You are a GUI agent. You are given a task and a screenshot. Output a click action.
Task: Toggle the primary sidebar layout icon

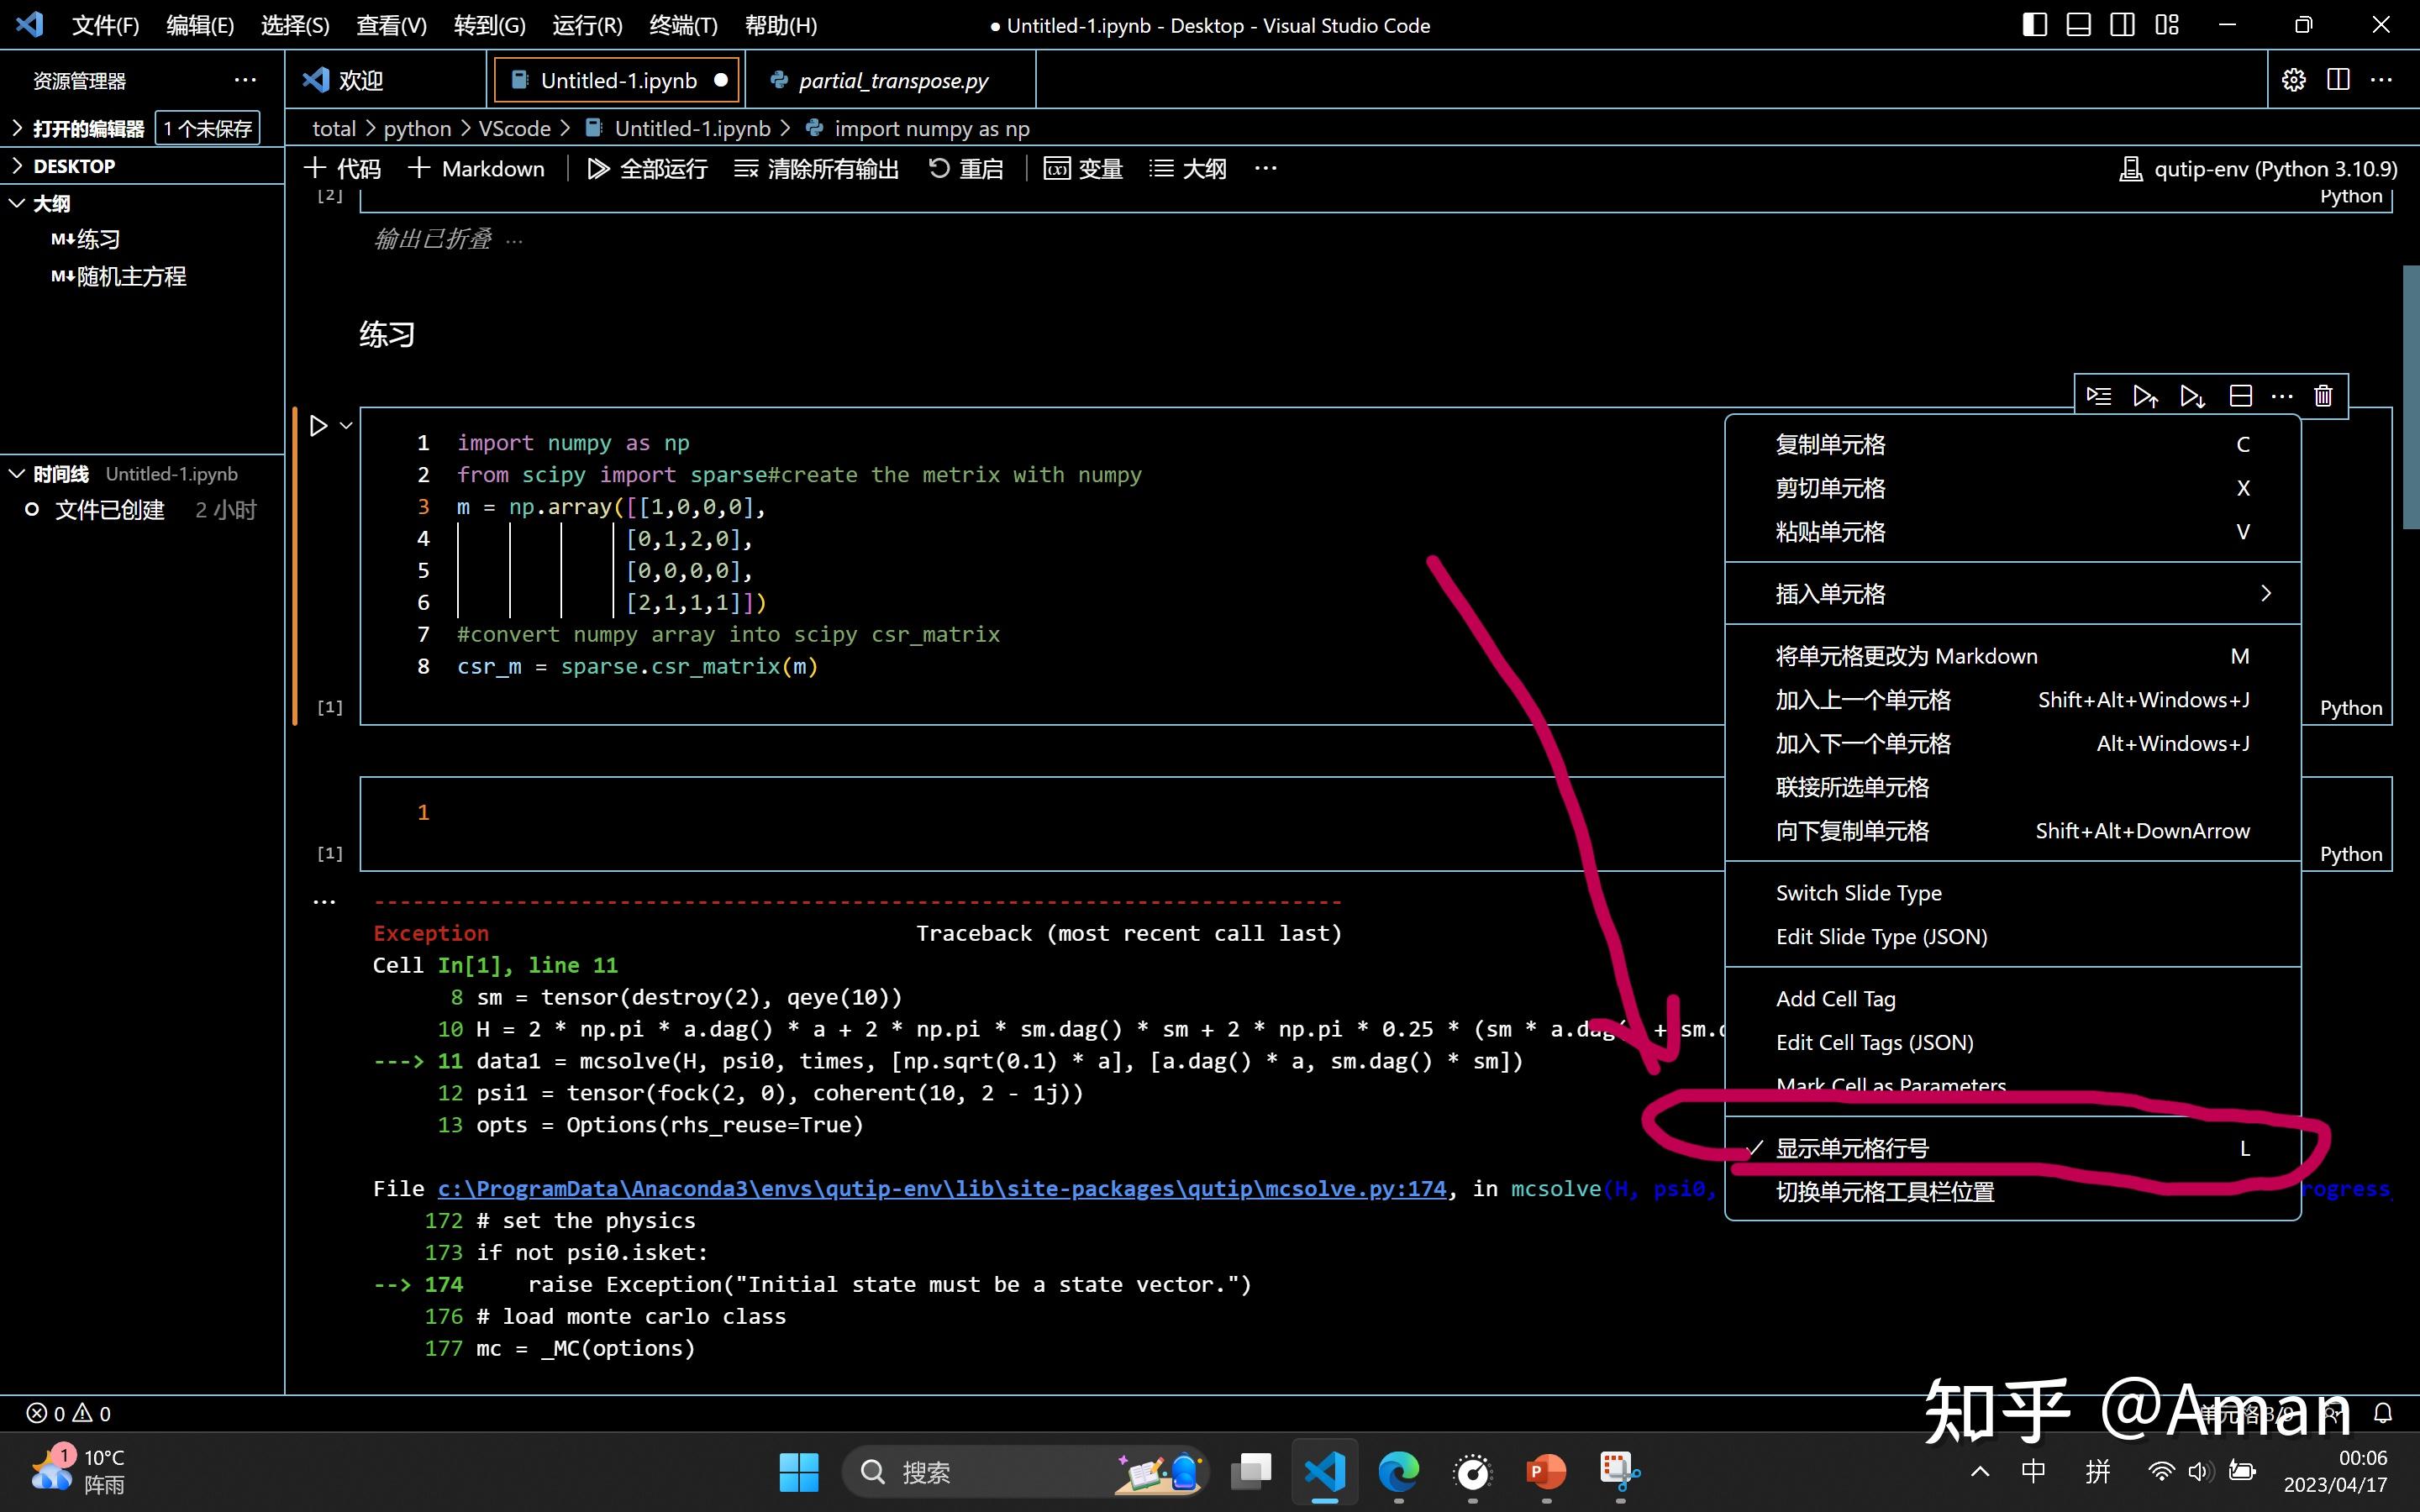click(2035, 24)
